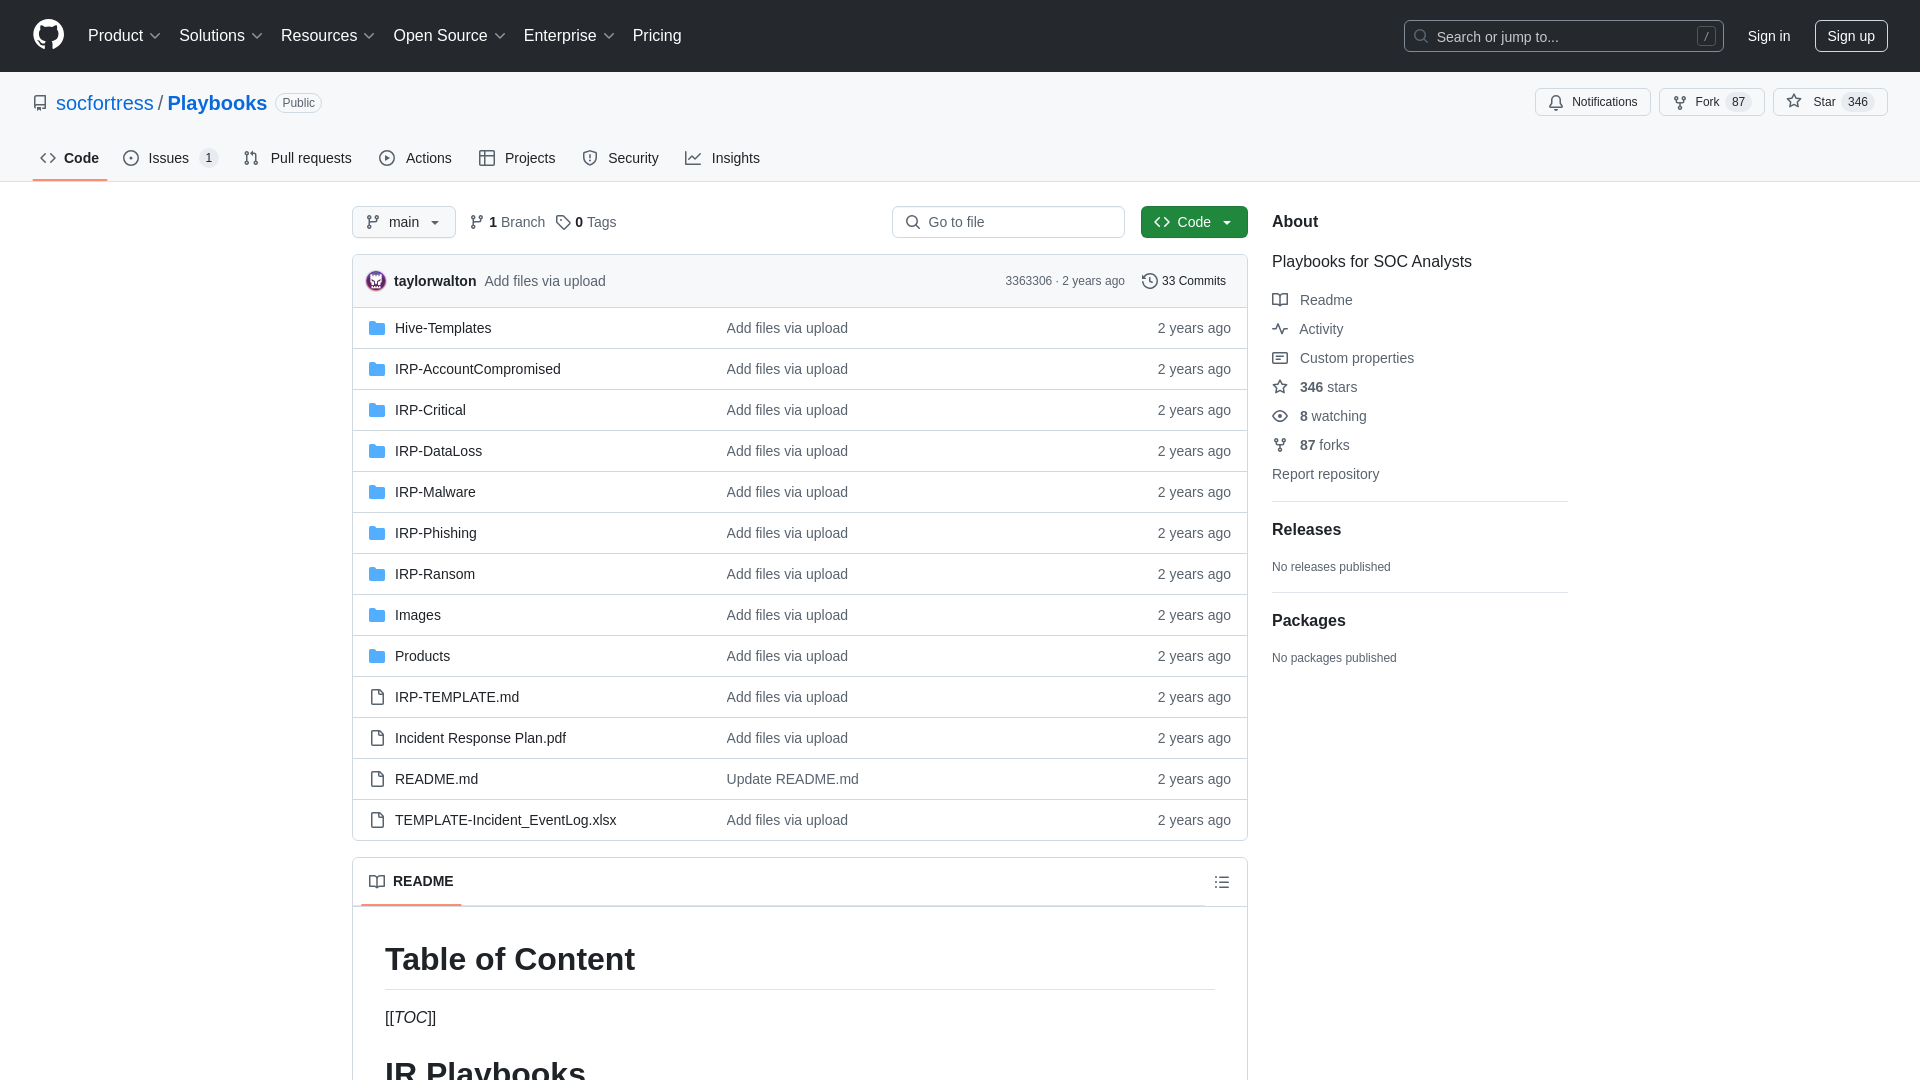Viewport: 1920px width, 1080px height.
Task: Expand the README outline toggle
Action: (1221, 882)
